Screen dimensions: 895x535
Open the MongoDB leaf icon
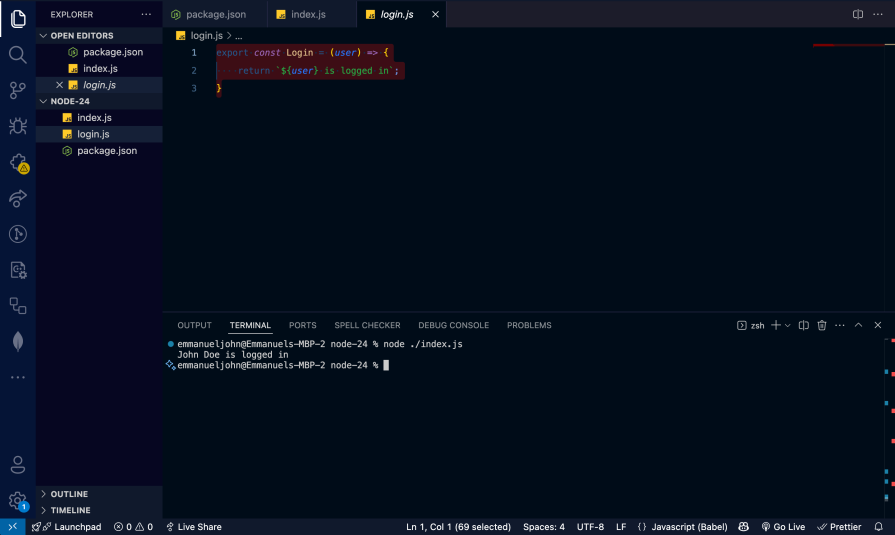point(18,341)
